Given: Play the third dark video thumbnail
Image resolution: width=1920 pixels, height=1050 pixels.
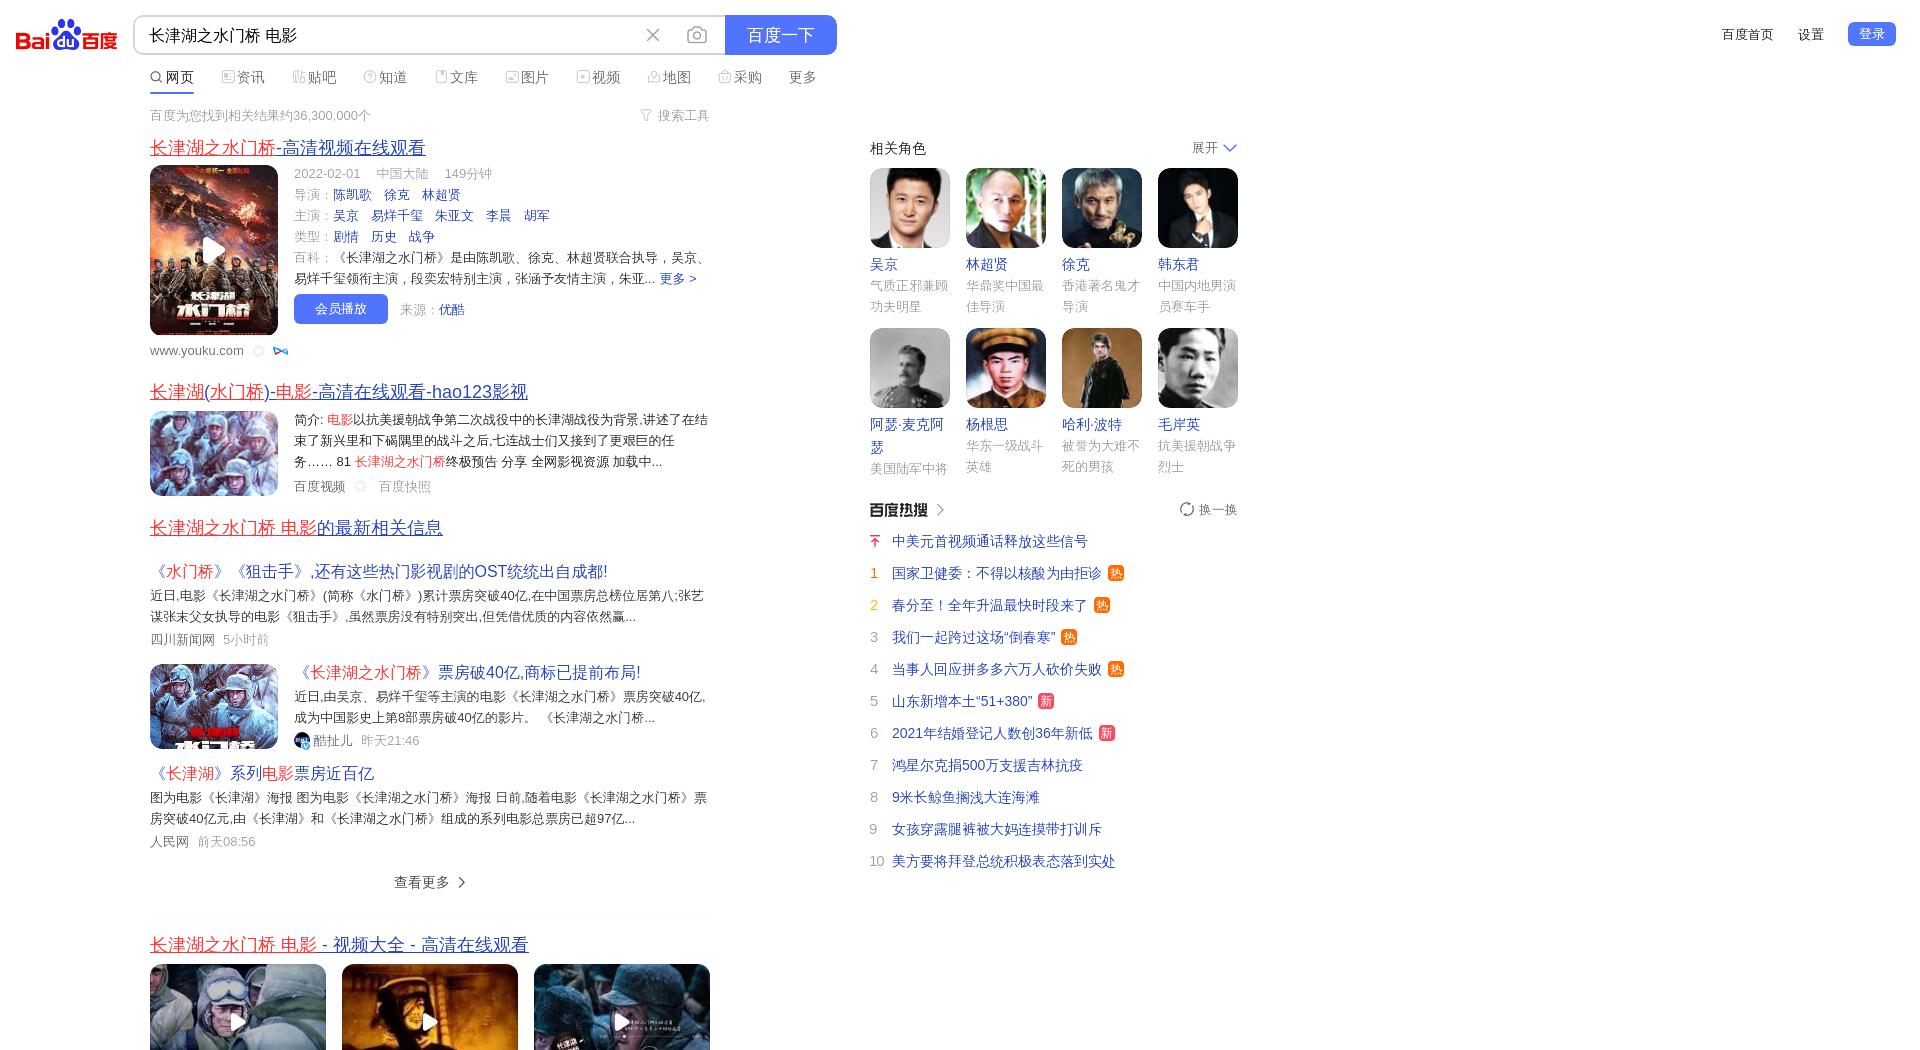Looking at the screenshot, I should 622,1007.
